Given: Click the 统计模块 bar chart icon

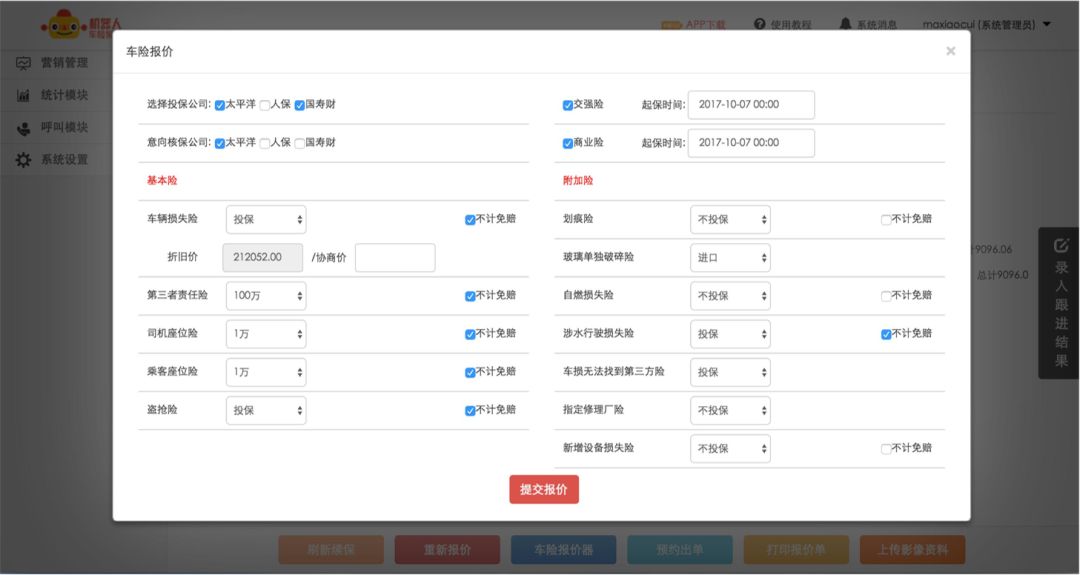Looking at the screenshot, I should (x=23, y=96).
